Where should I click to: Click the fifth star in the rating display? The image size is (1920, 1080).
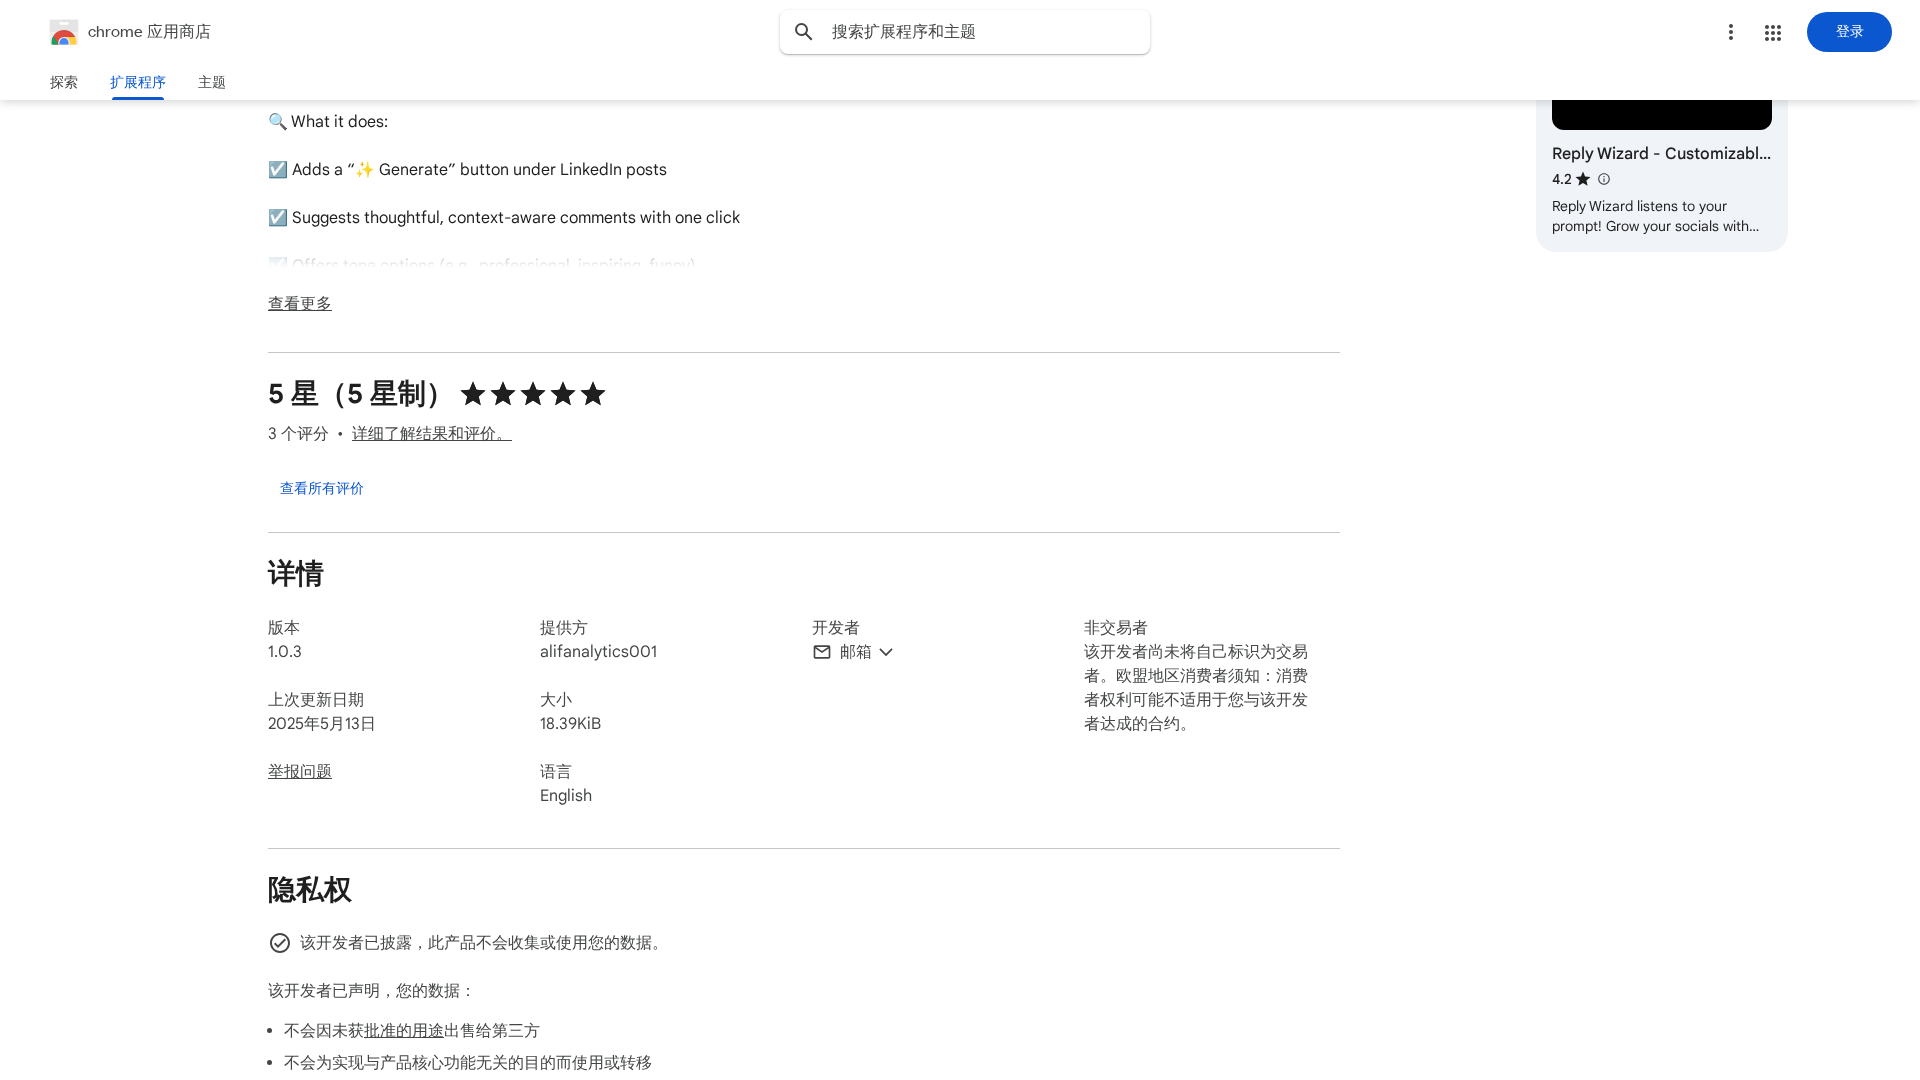coord(591,394)
